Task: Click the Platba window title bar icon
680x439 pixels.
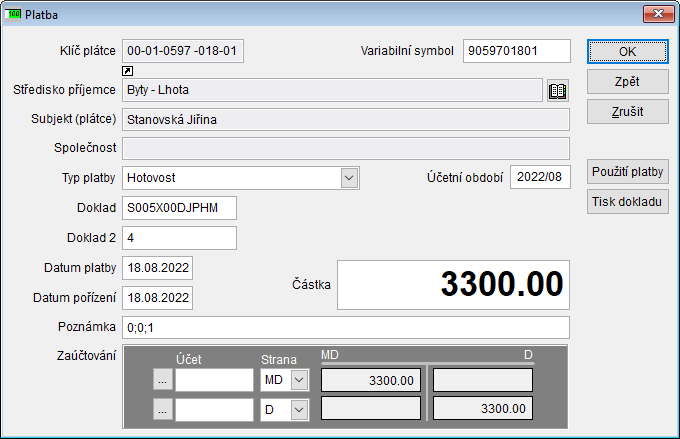Action: [x=13, y=13]
